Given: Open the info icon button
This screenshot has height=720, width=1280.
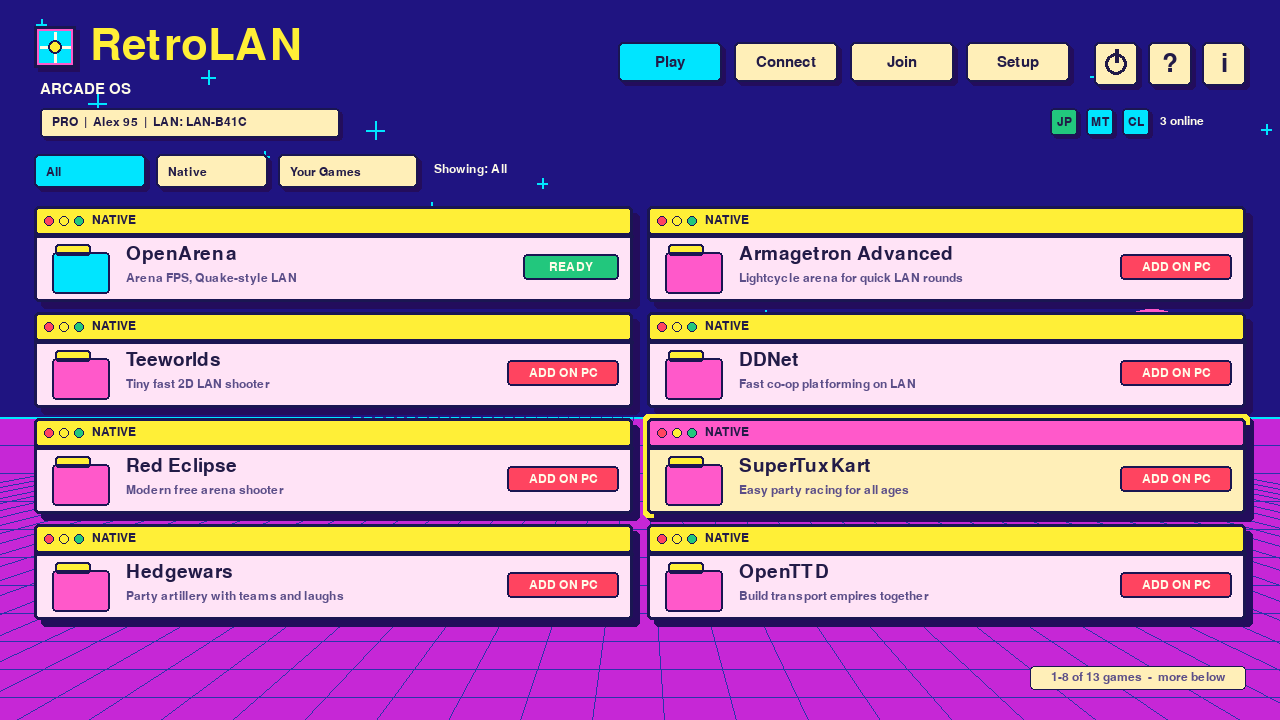Looking at the screenshot, I should pos(1224,64).
